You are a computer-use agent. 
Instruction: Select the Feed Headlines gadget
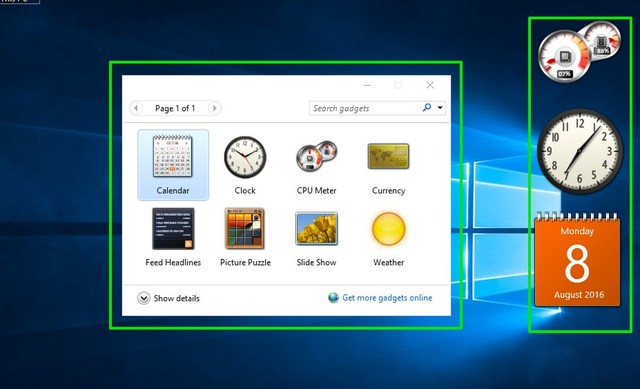(x=173, y=237)
